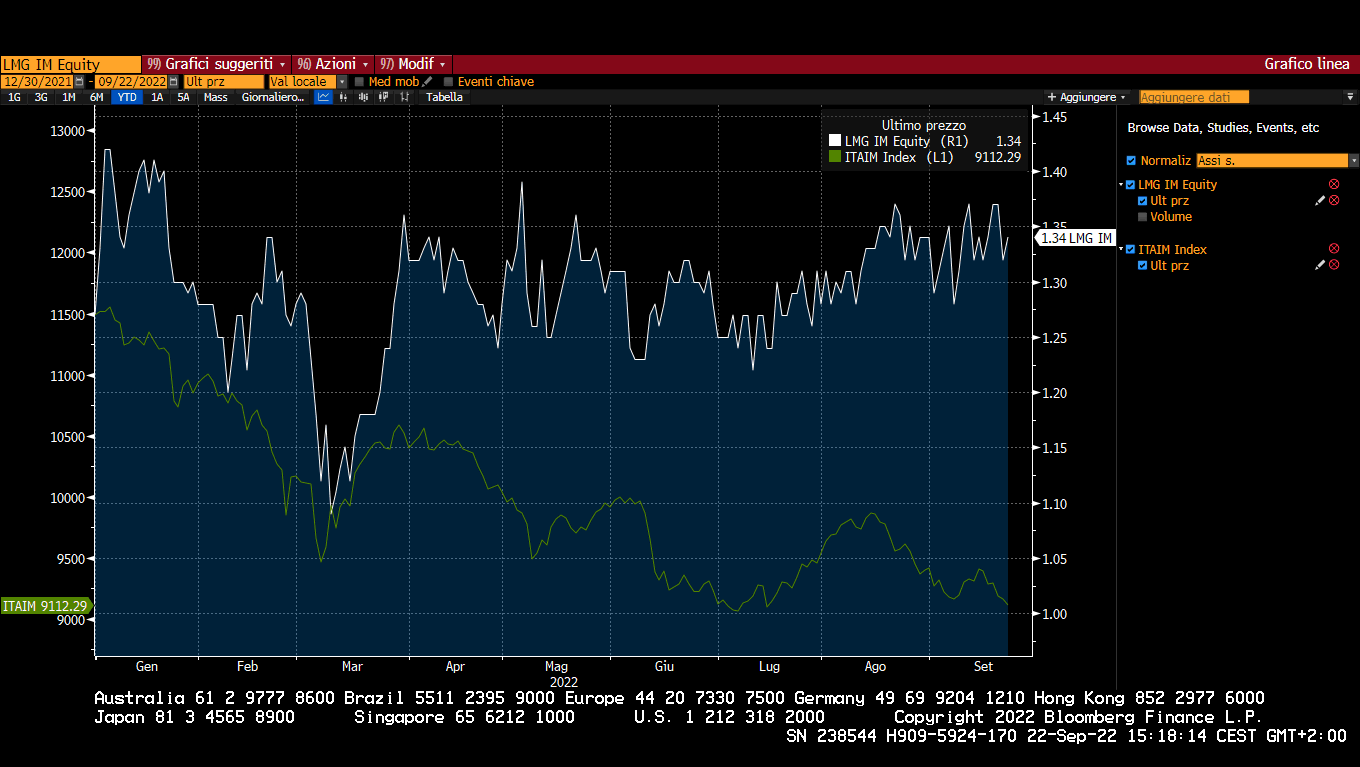Click the Tabella view button
This screenshot has height=767, width=1360.
[x=444, y=97]
